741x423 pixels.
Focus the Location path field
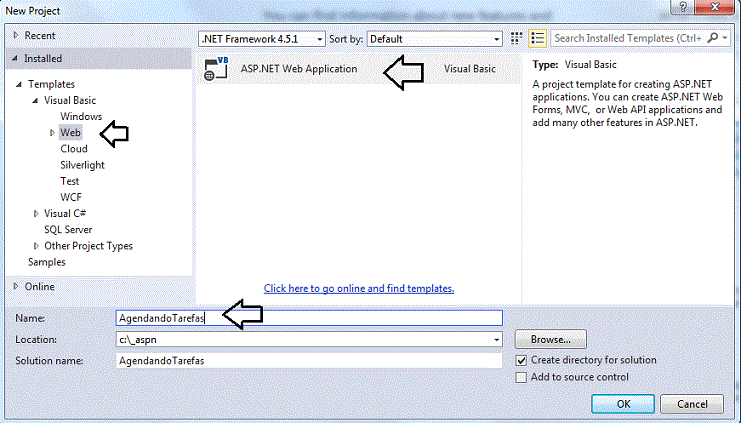(x=309, y=340)
